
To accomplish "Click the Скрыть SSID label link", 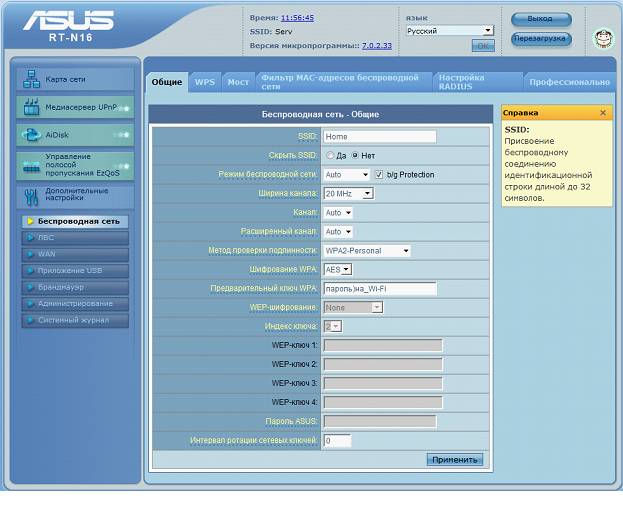I will [x=293, y=155].
